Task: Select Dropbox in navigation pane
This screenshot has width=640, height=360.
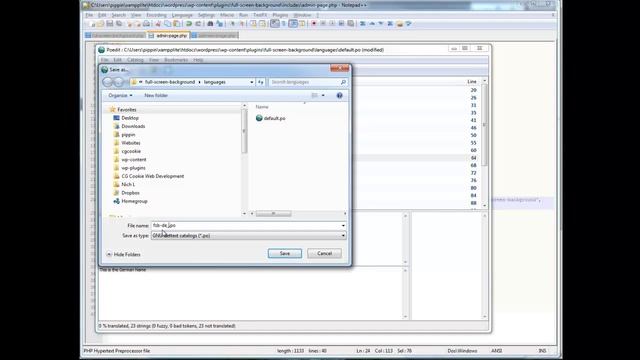Action: coord(127,193)
